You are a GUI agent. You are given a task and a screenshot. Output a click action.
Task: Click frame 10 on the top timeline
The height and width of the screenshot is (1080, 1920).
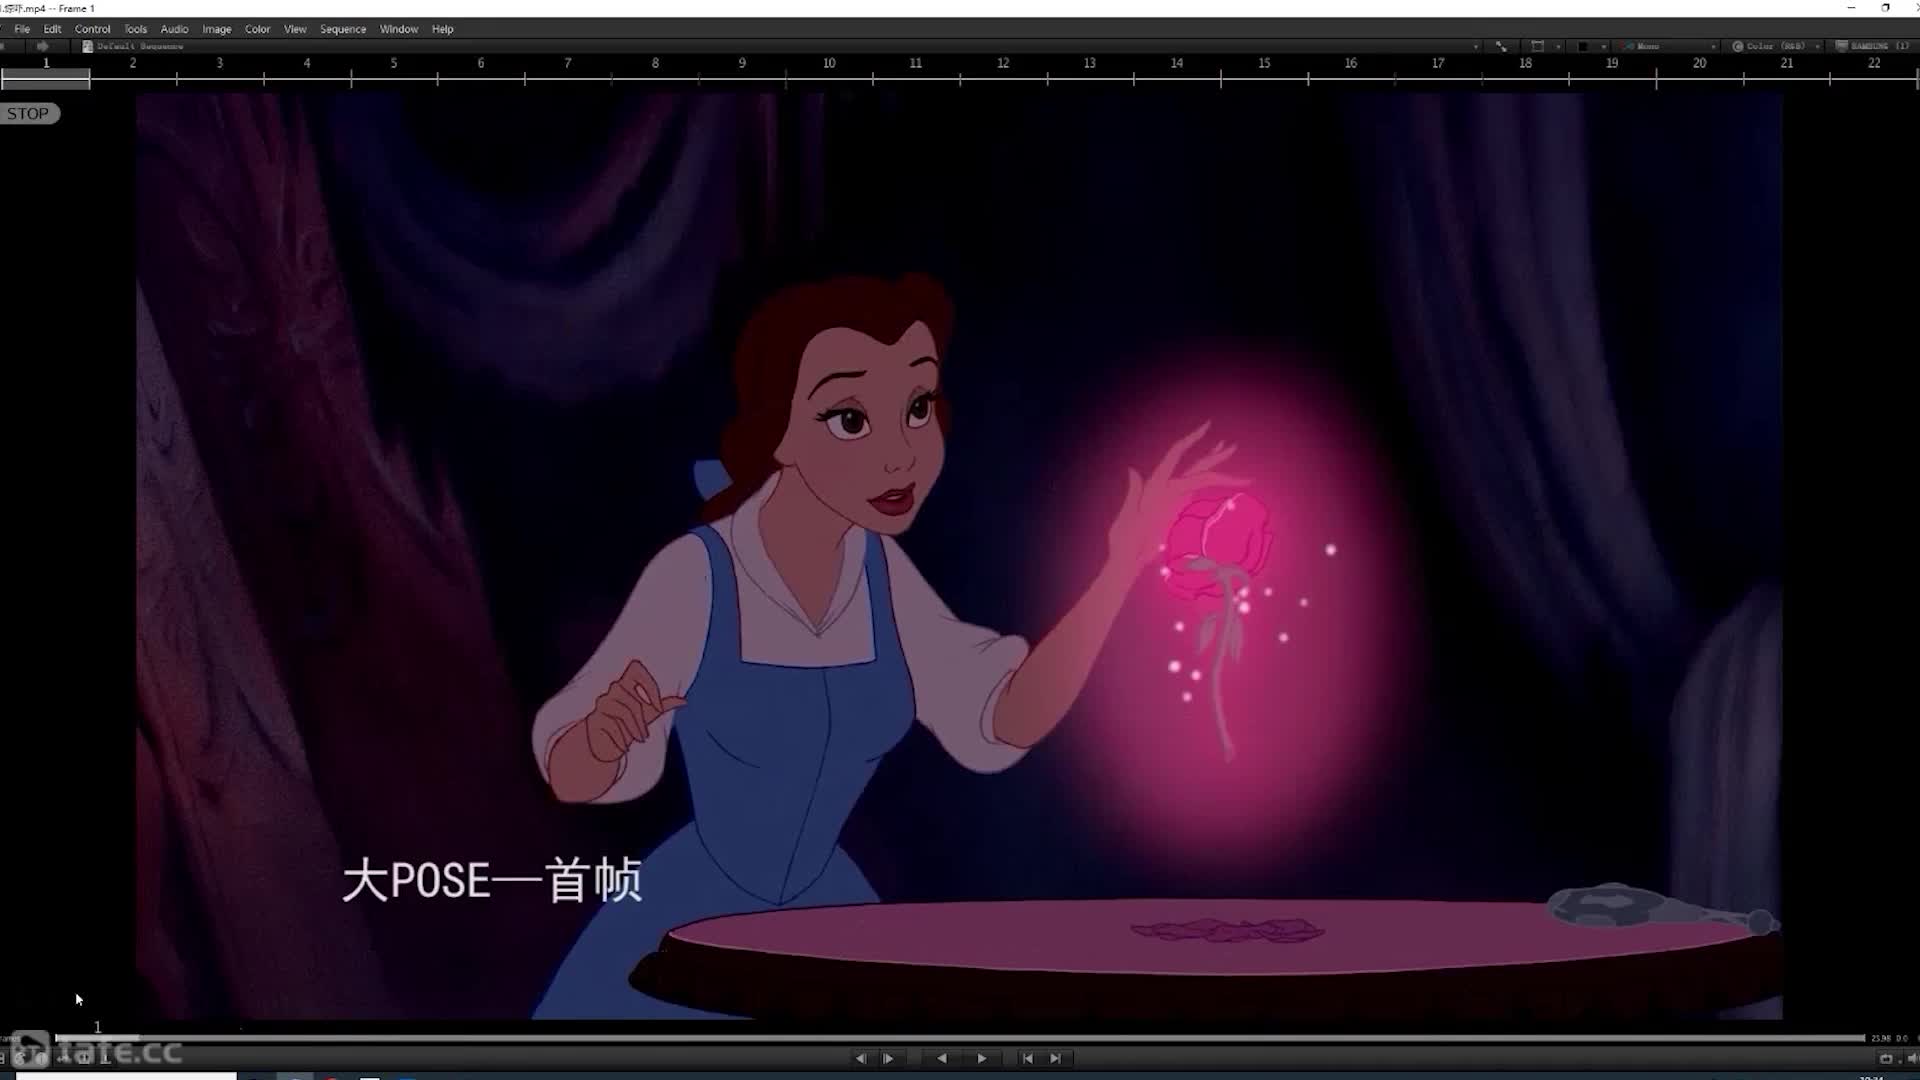pos(829,63)
